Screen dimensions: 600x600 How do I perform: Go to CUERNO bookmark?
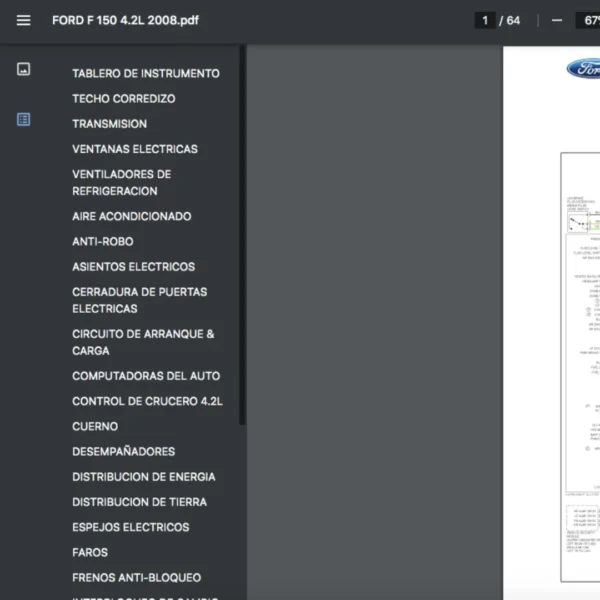[x=95, y=426]
